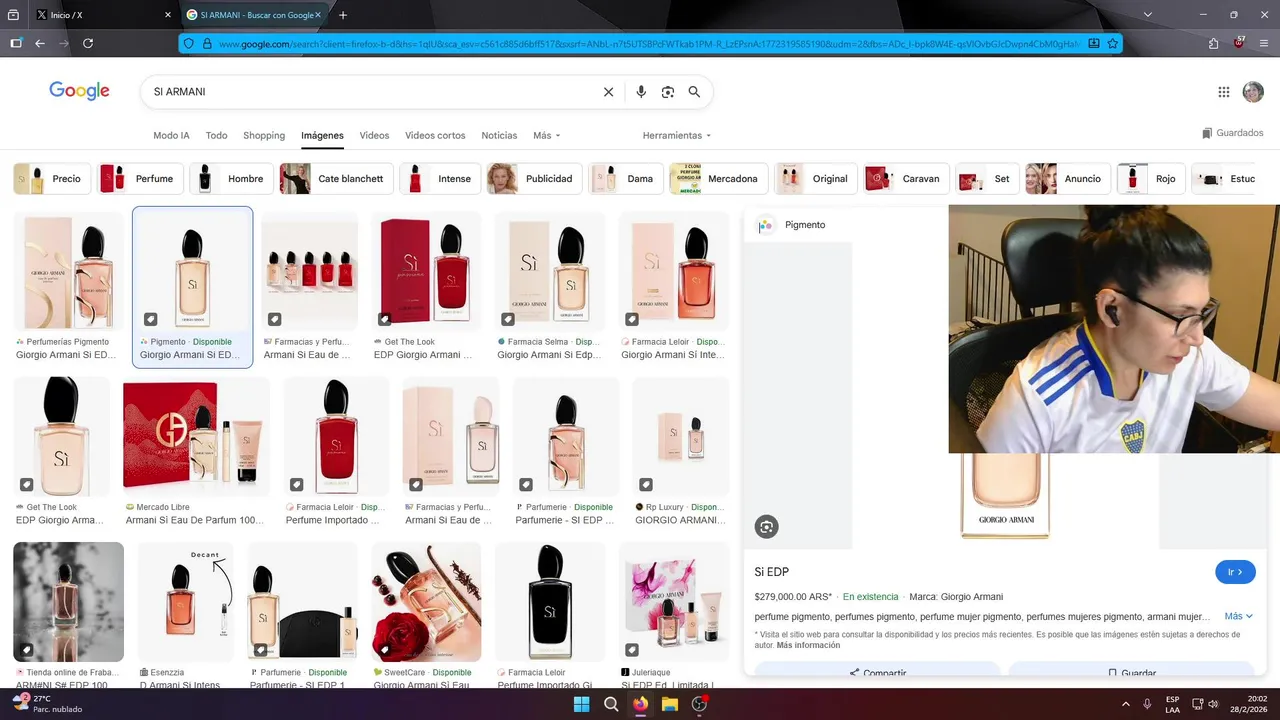Start voice search with microphone icon

(x=641, y=92)
